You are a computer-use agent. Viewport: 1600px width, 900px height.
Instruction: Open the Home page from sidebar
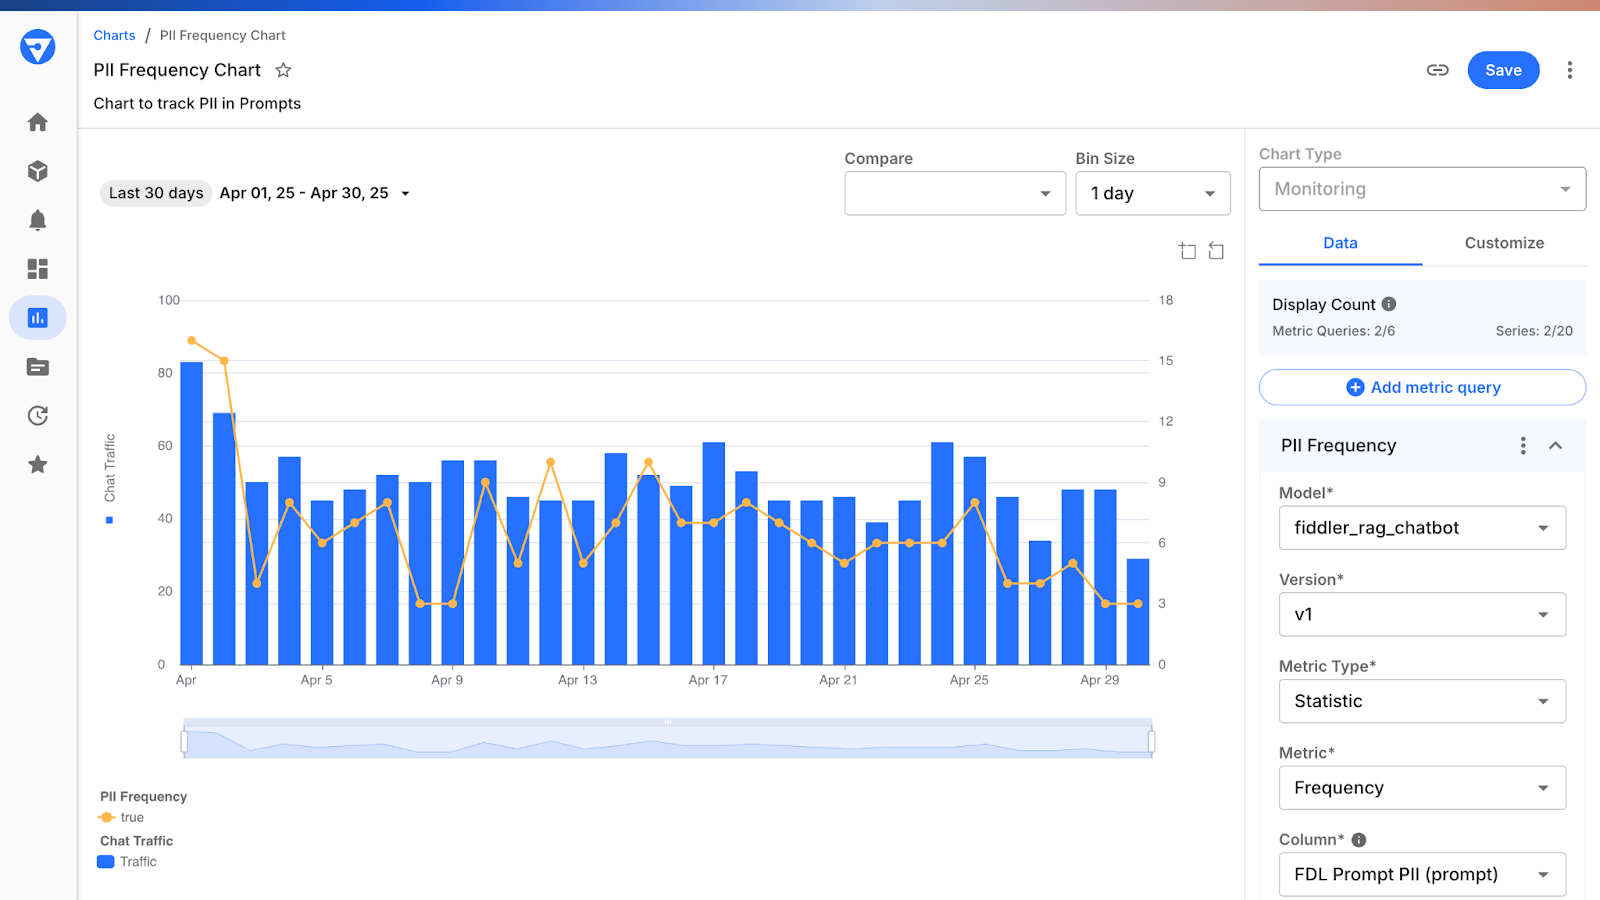point(38,122)
